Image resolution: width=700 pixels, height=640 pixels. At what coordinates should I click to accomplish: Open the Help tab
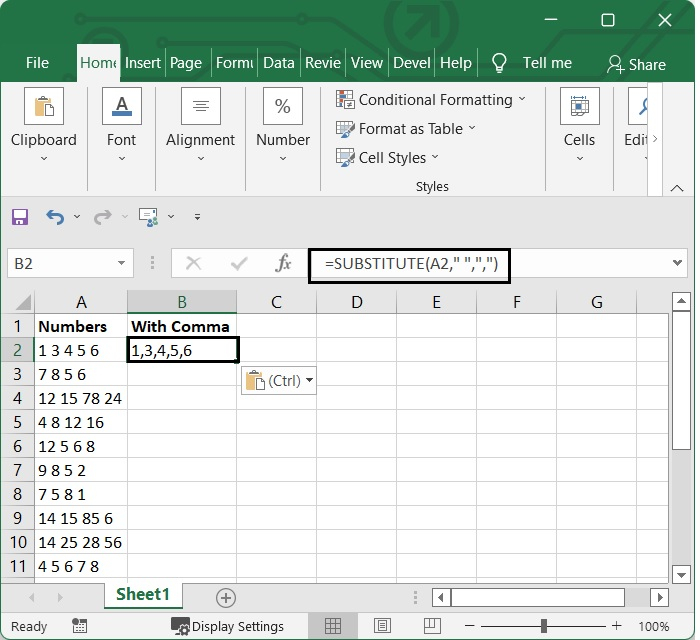click(x=456, y=63)
